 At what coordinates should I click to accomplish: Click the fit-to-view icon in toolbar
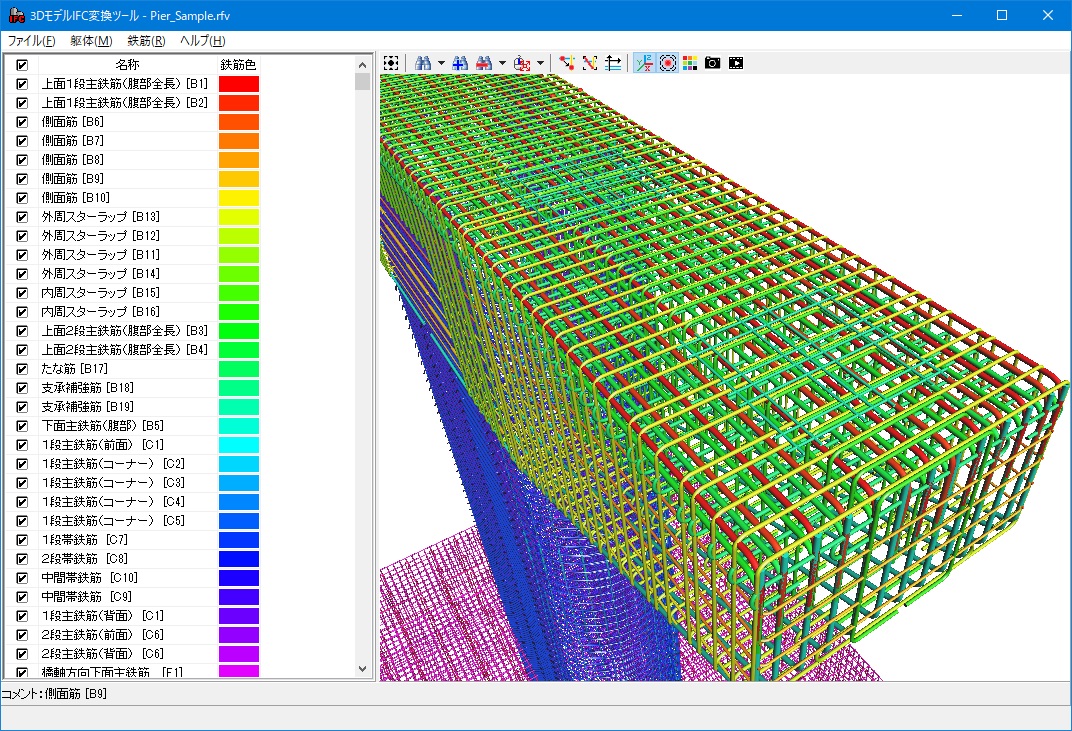(391, 63)
